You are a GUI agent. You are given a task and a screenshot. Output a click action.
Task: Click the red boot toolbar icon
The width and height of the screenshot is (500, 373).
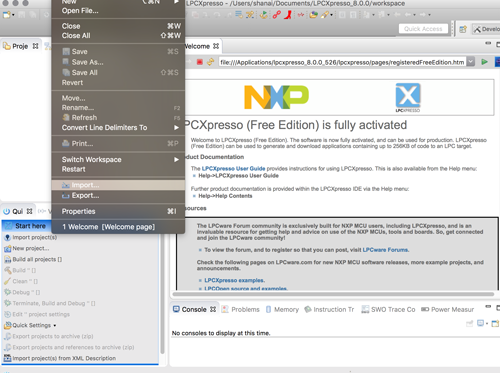pos(287,15)
